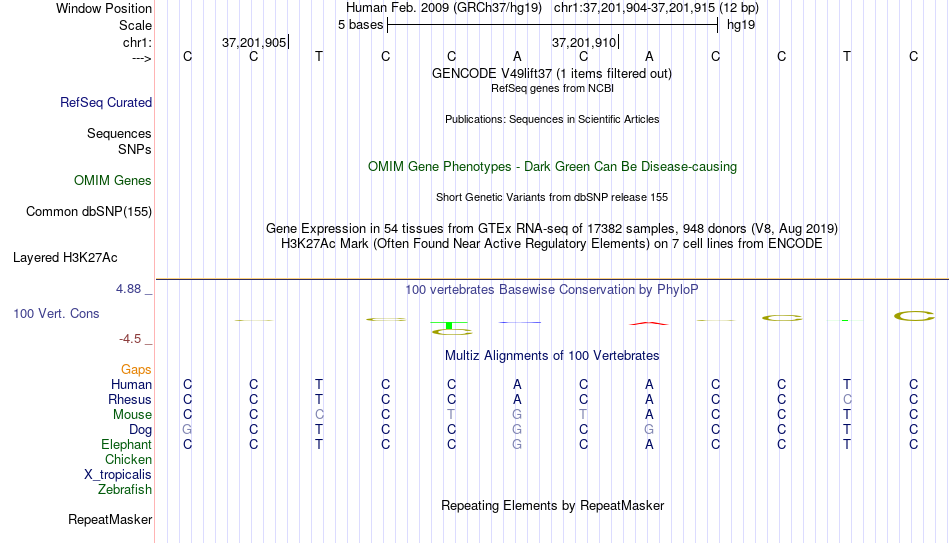Click the GTEx Gene Expression track title
The width and height of the screenshot is (950, 543).
(552, 228)
